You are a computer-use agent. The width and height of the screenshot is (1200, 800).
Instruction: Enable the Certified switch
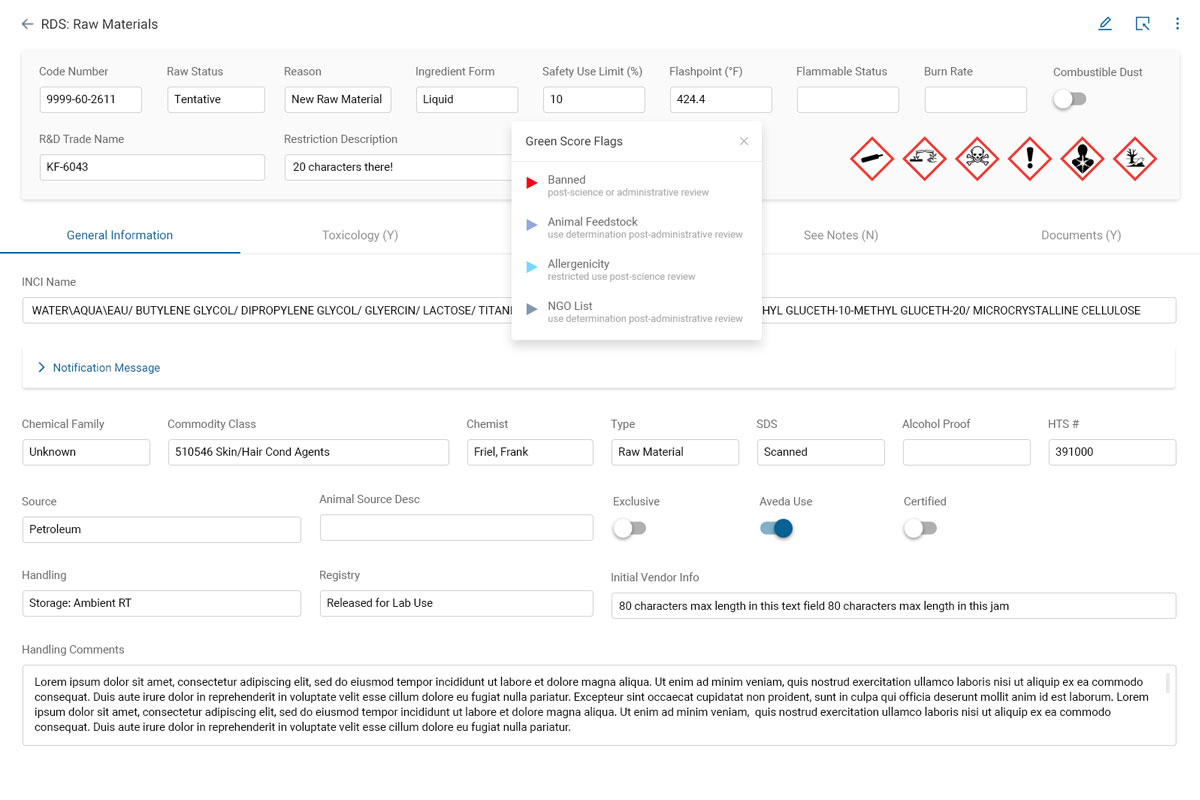(x=921, y=529)
